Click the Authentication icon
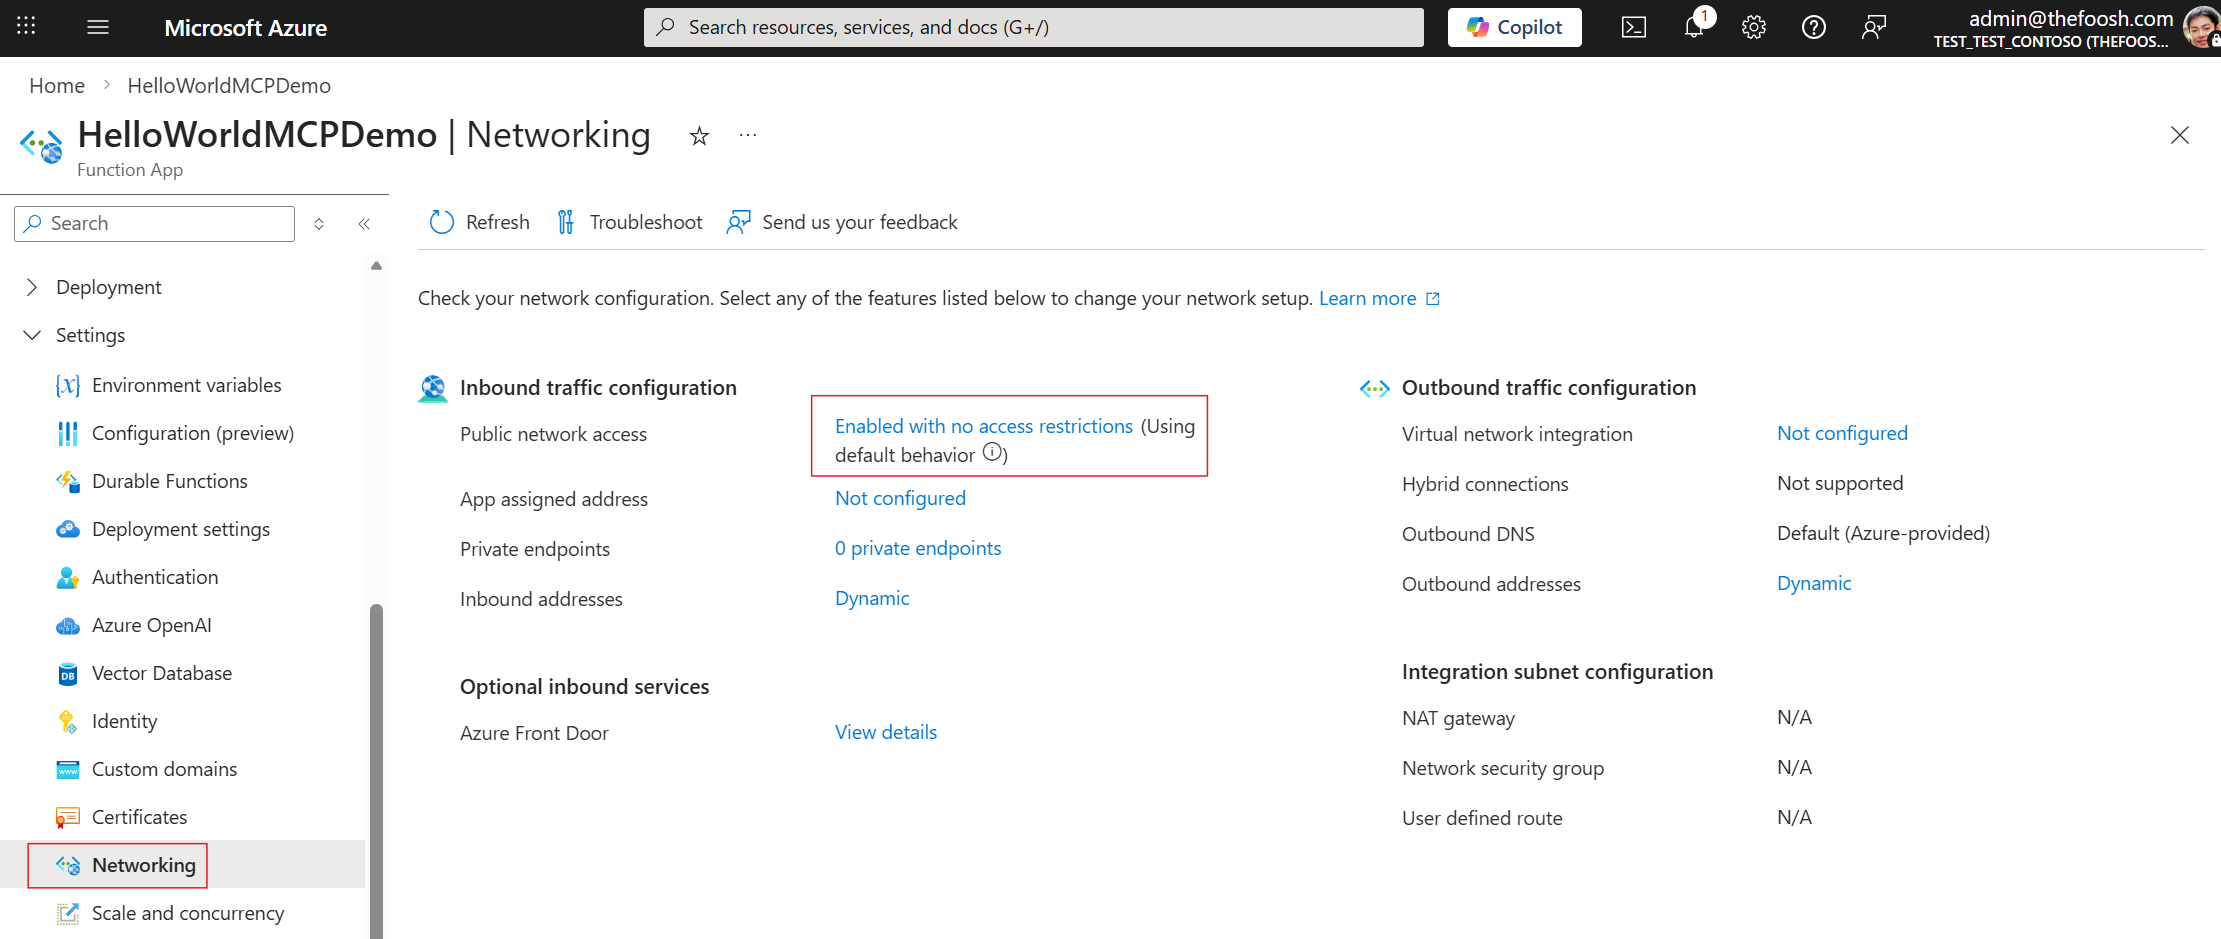 pos(68,578)
